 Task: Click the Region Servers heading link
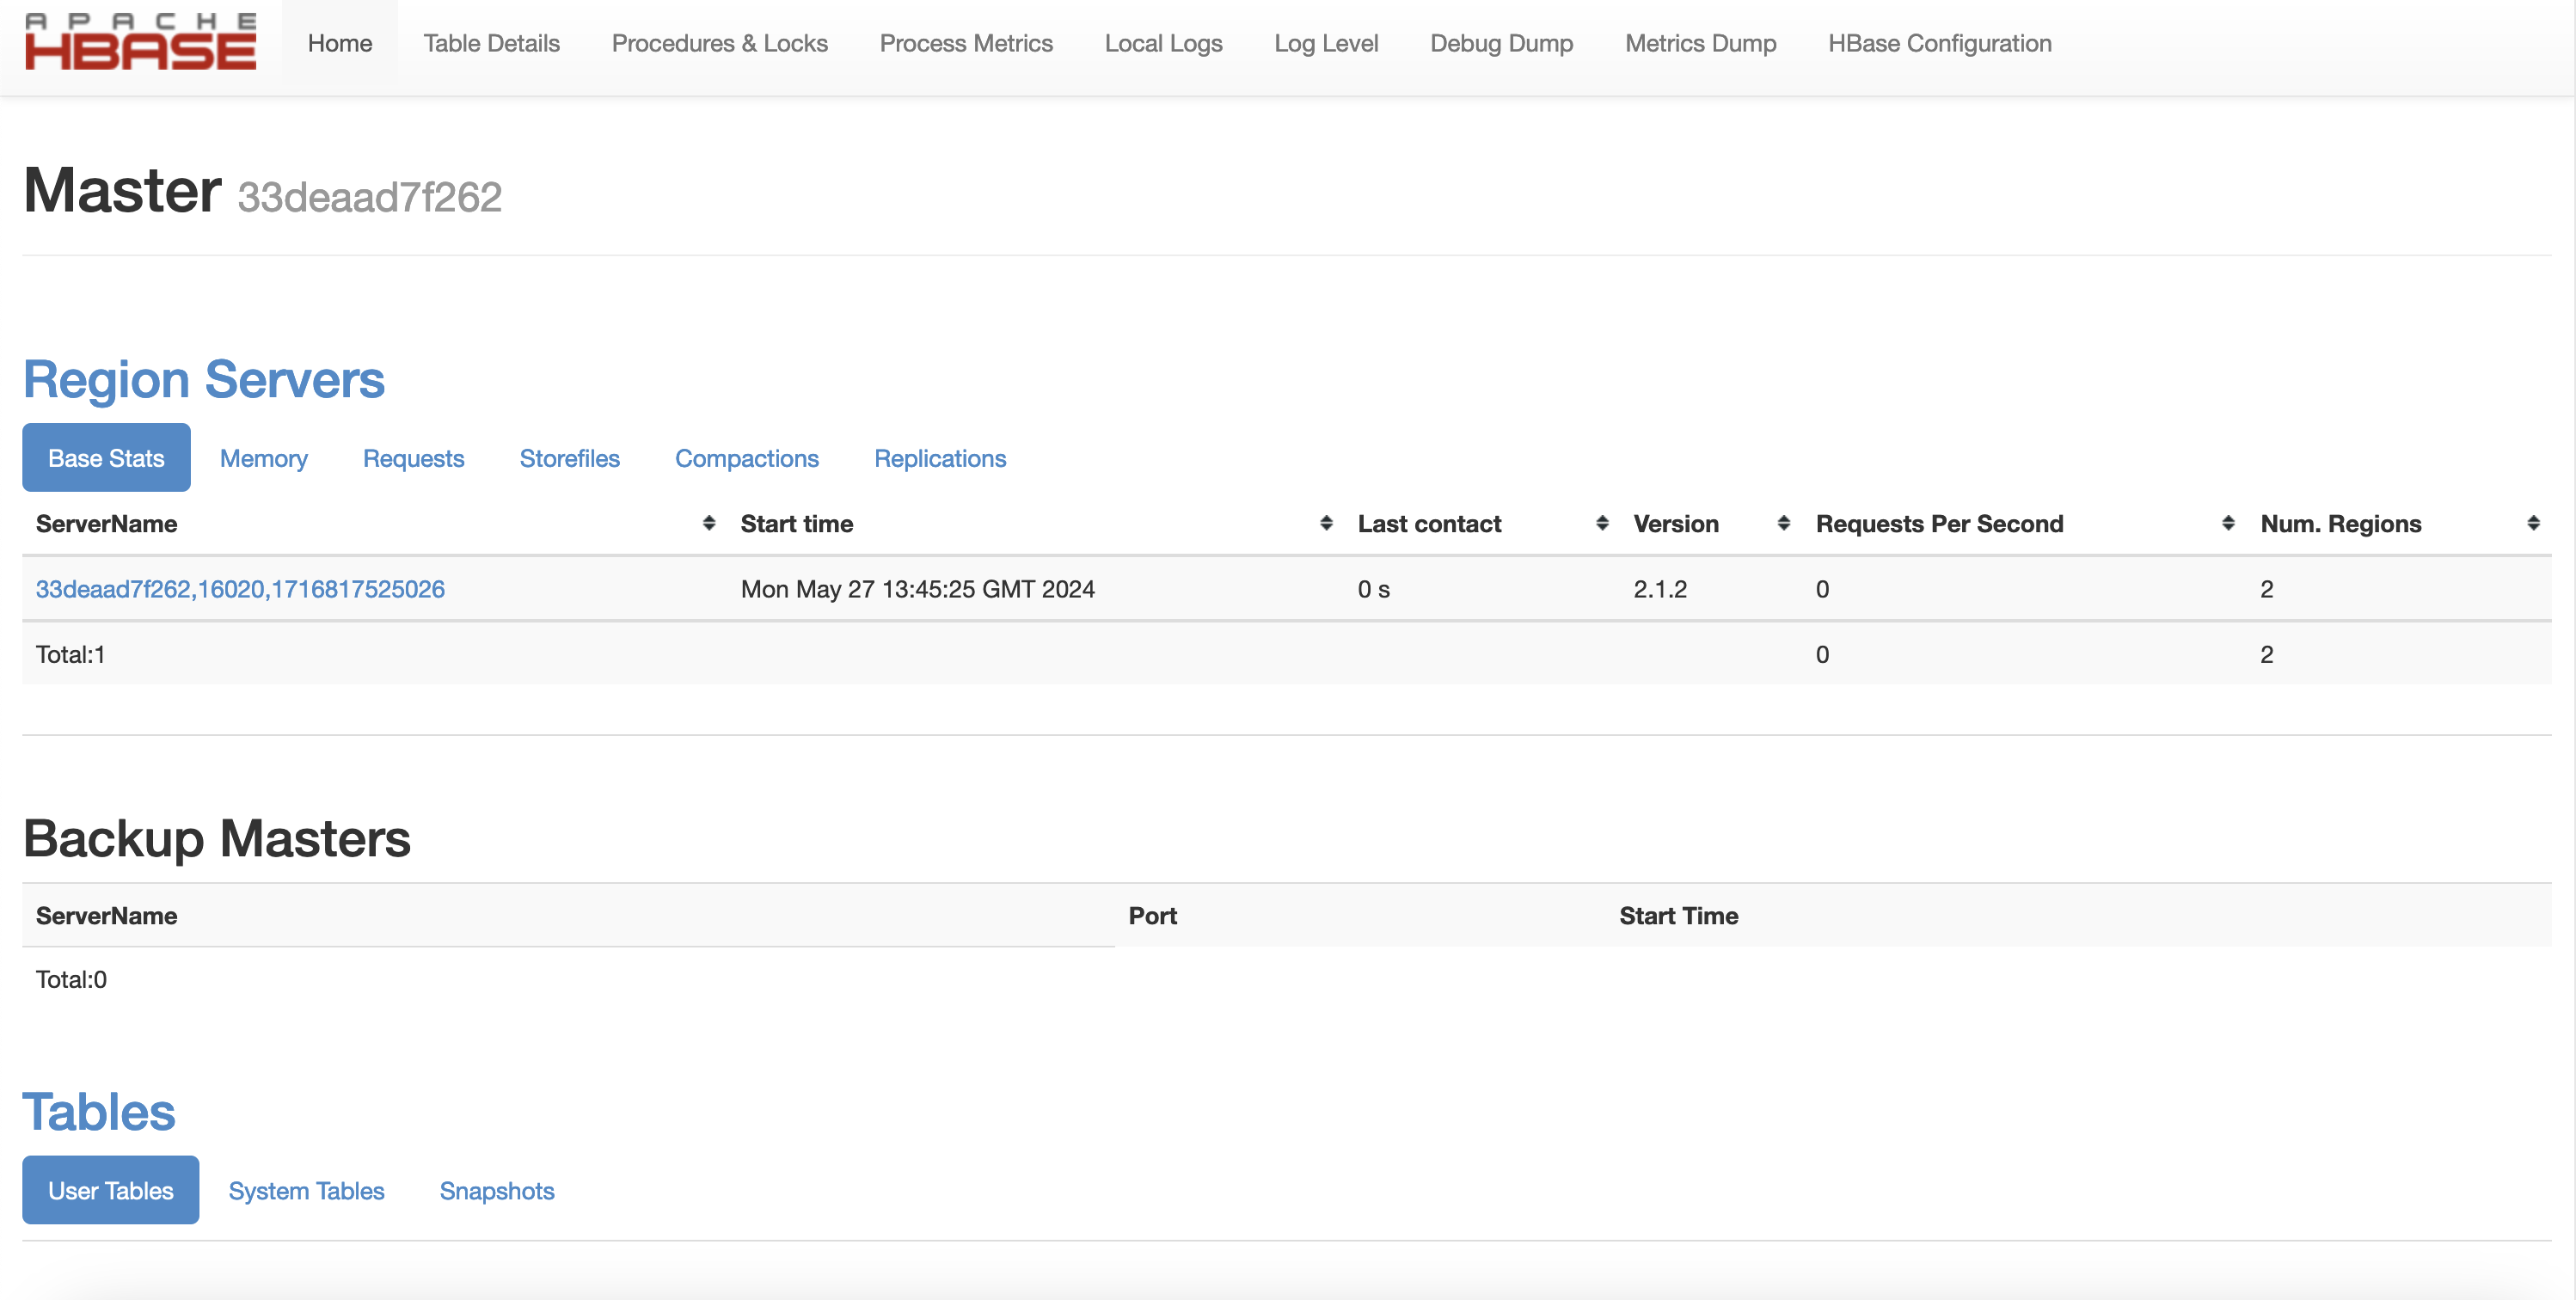tap(203, 380)
